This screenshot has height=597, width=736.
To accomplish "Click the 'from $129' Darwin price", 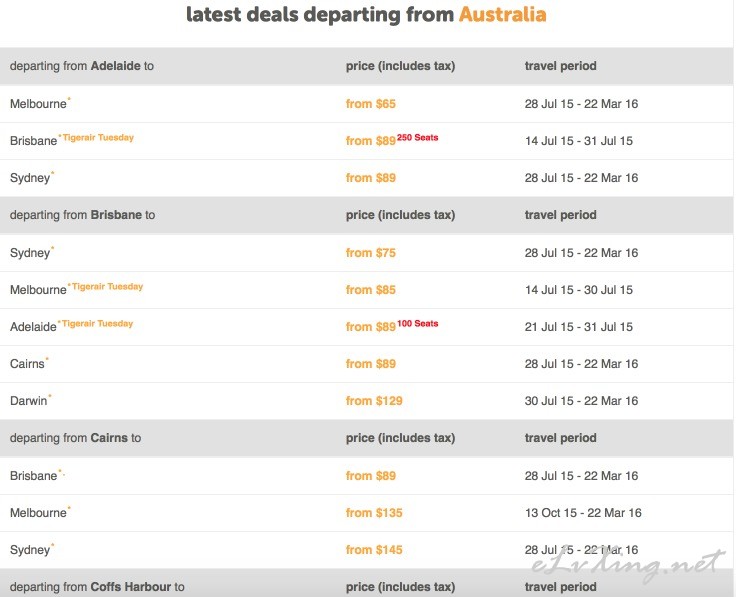I will (x=374, y=401).
